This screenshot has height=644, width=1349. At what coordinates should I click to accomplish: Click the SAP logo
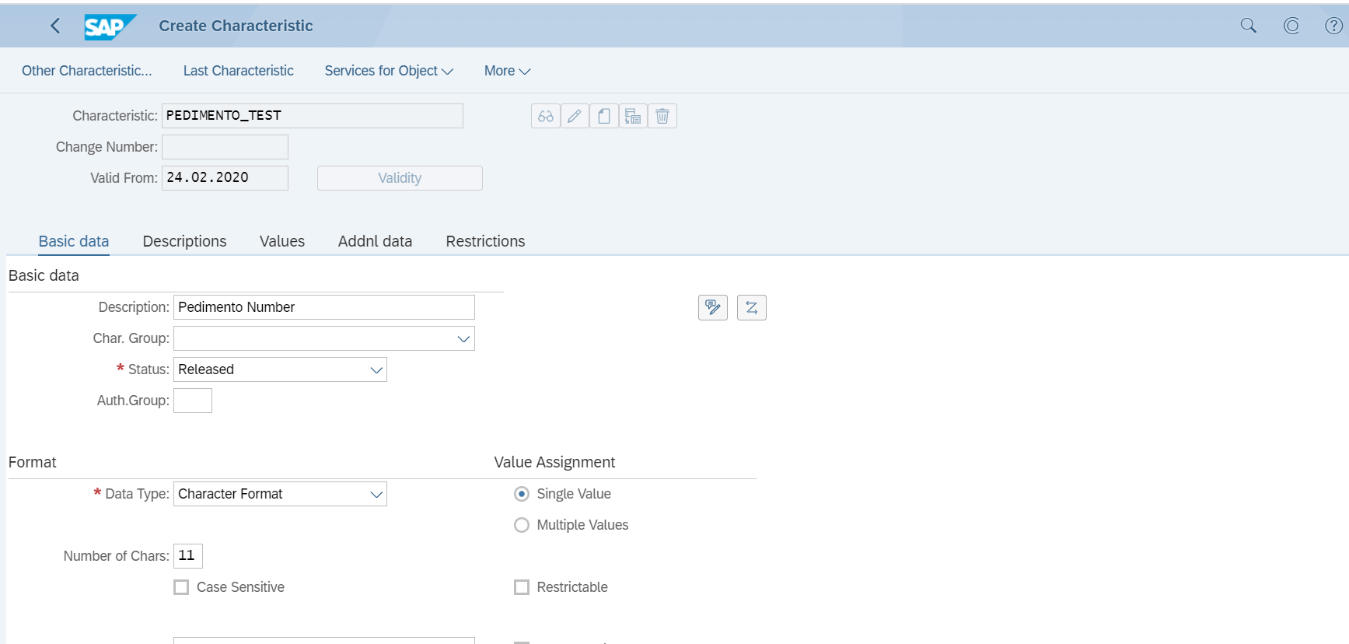tap(109, 26)
